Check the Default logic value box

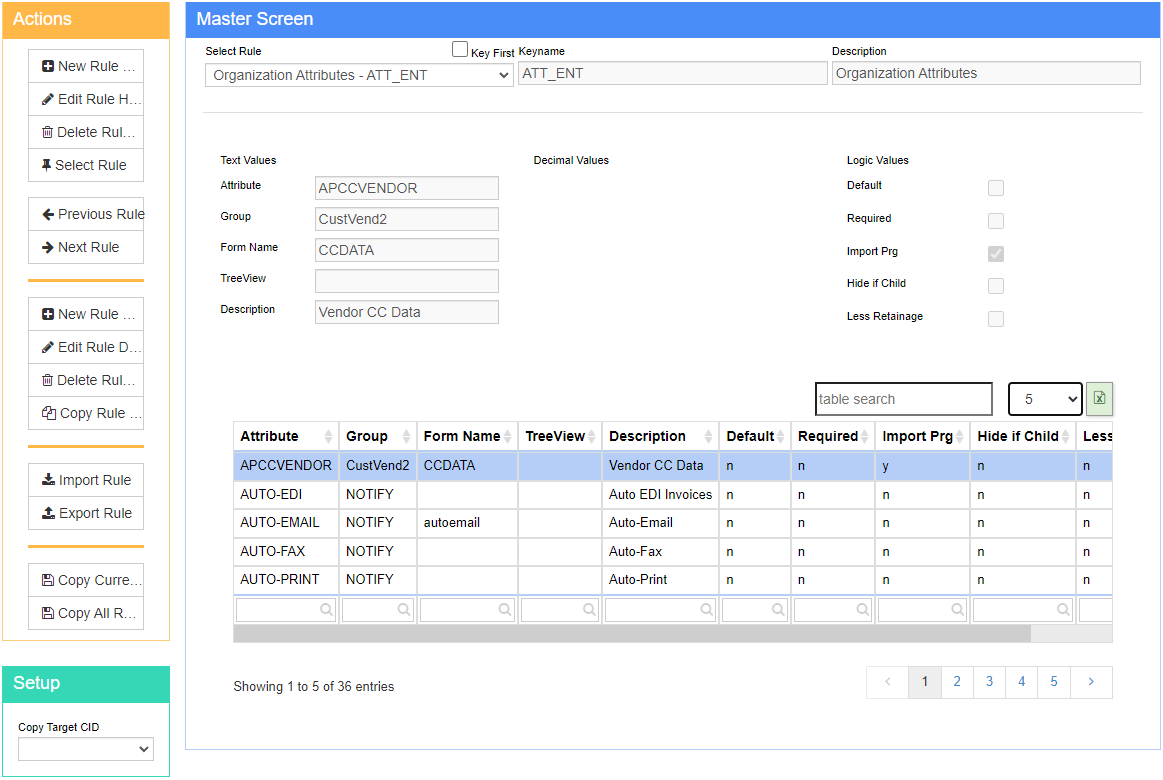995,188
